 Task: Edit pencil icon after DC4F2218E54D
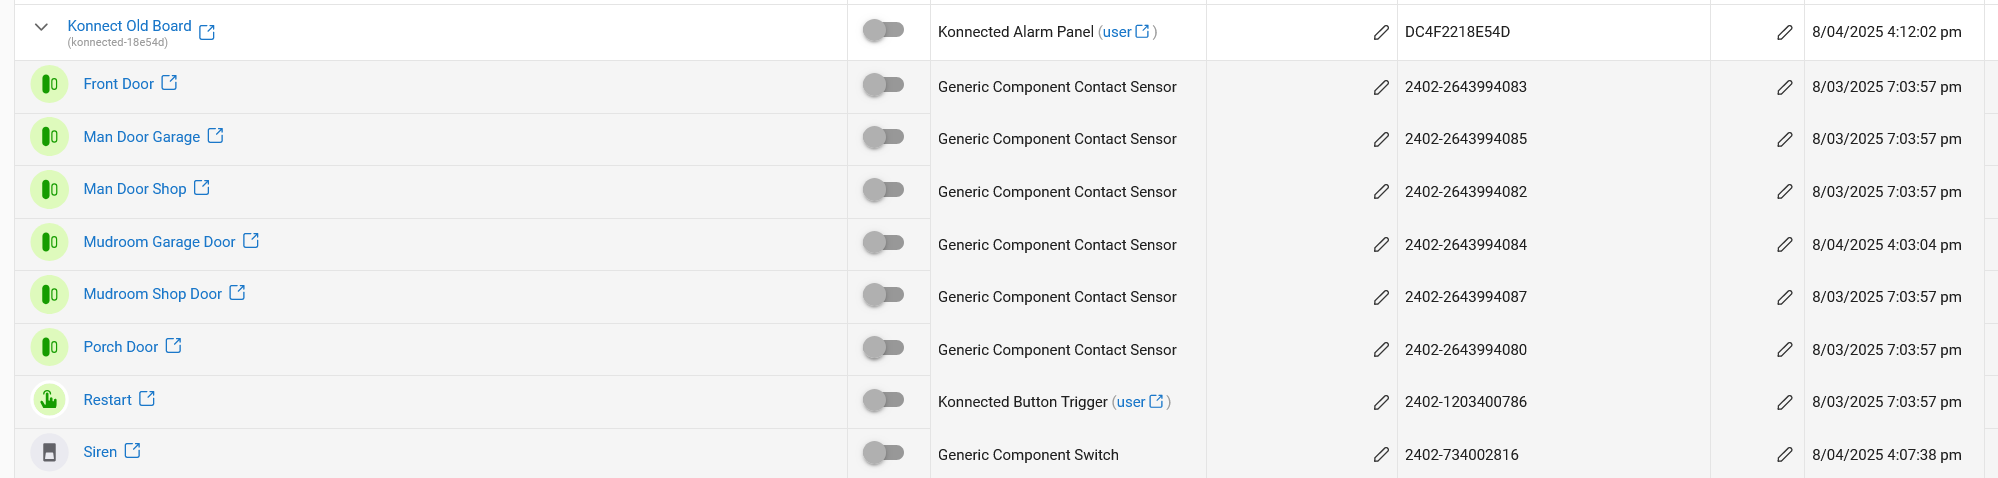pyautogui.click(x=1784, y=32)
